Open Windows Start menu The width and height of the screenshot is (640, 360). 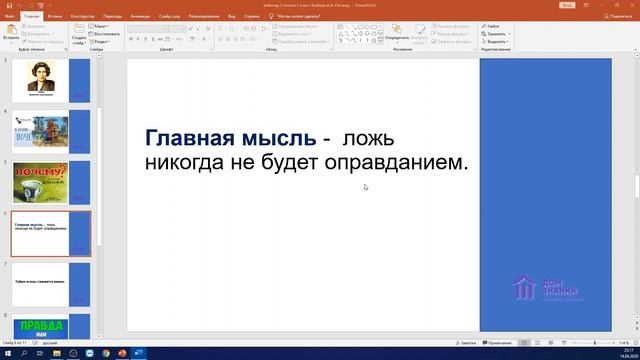8,353
